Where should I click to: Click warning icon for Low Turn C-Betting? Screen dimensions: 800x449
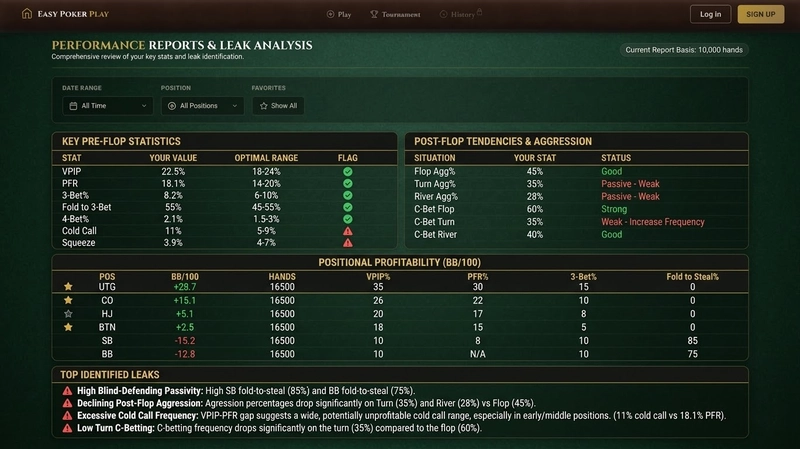[67, 428]
